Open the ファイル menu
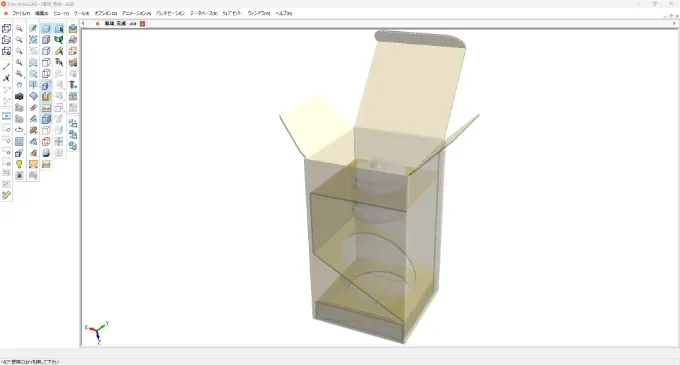Image resolution: width=680 pixels, height=365 pixels. (20, 13)
